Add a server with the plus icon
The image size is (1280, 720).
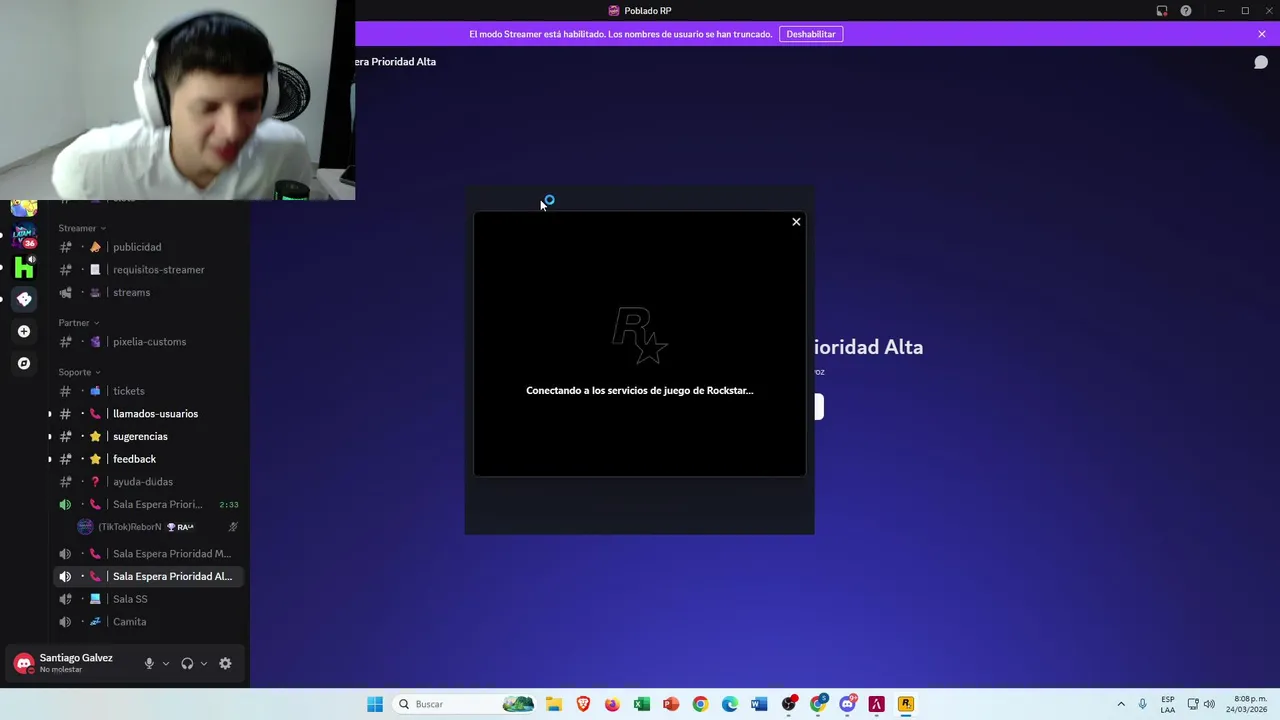24,331
